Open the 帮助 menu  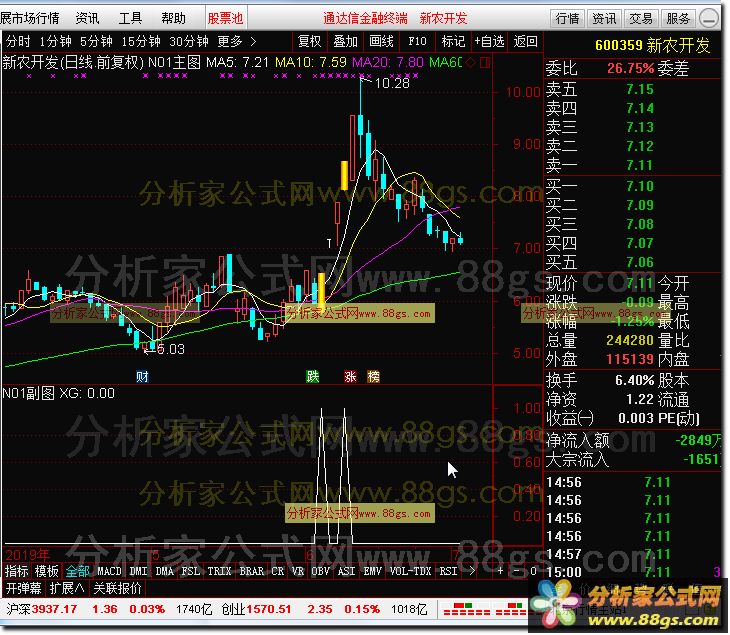pyautogui.click(x=173, y=19)
